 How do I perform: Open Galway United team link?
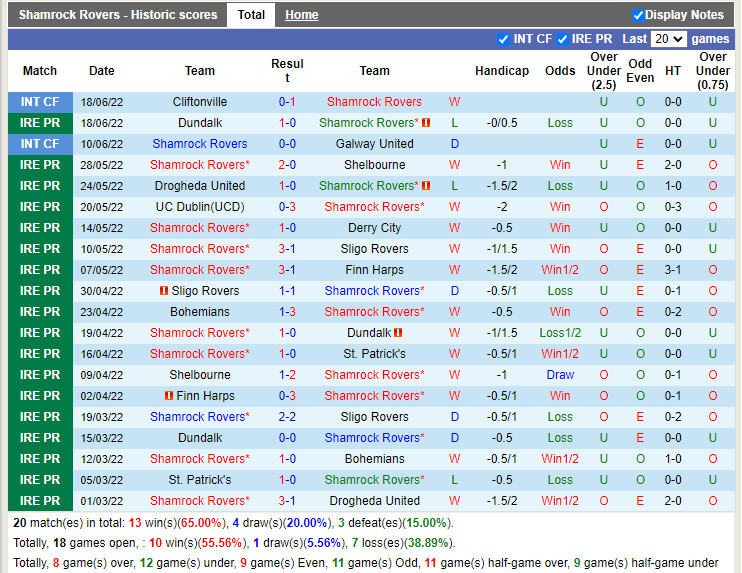pos(374,144)
